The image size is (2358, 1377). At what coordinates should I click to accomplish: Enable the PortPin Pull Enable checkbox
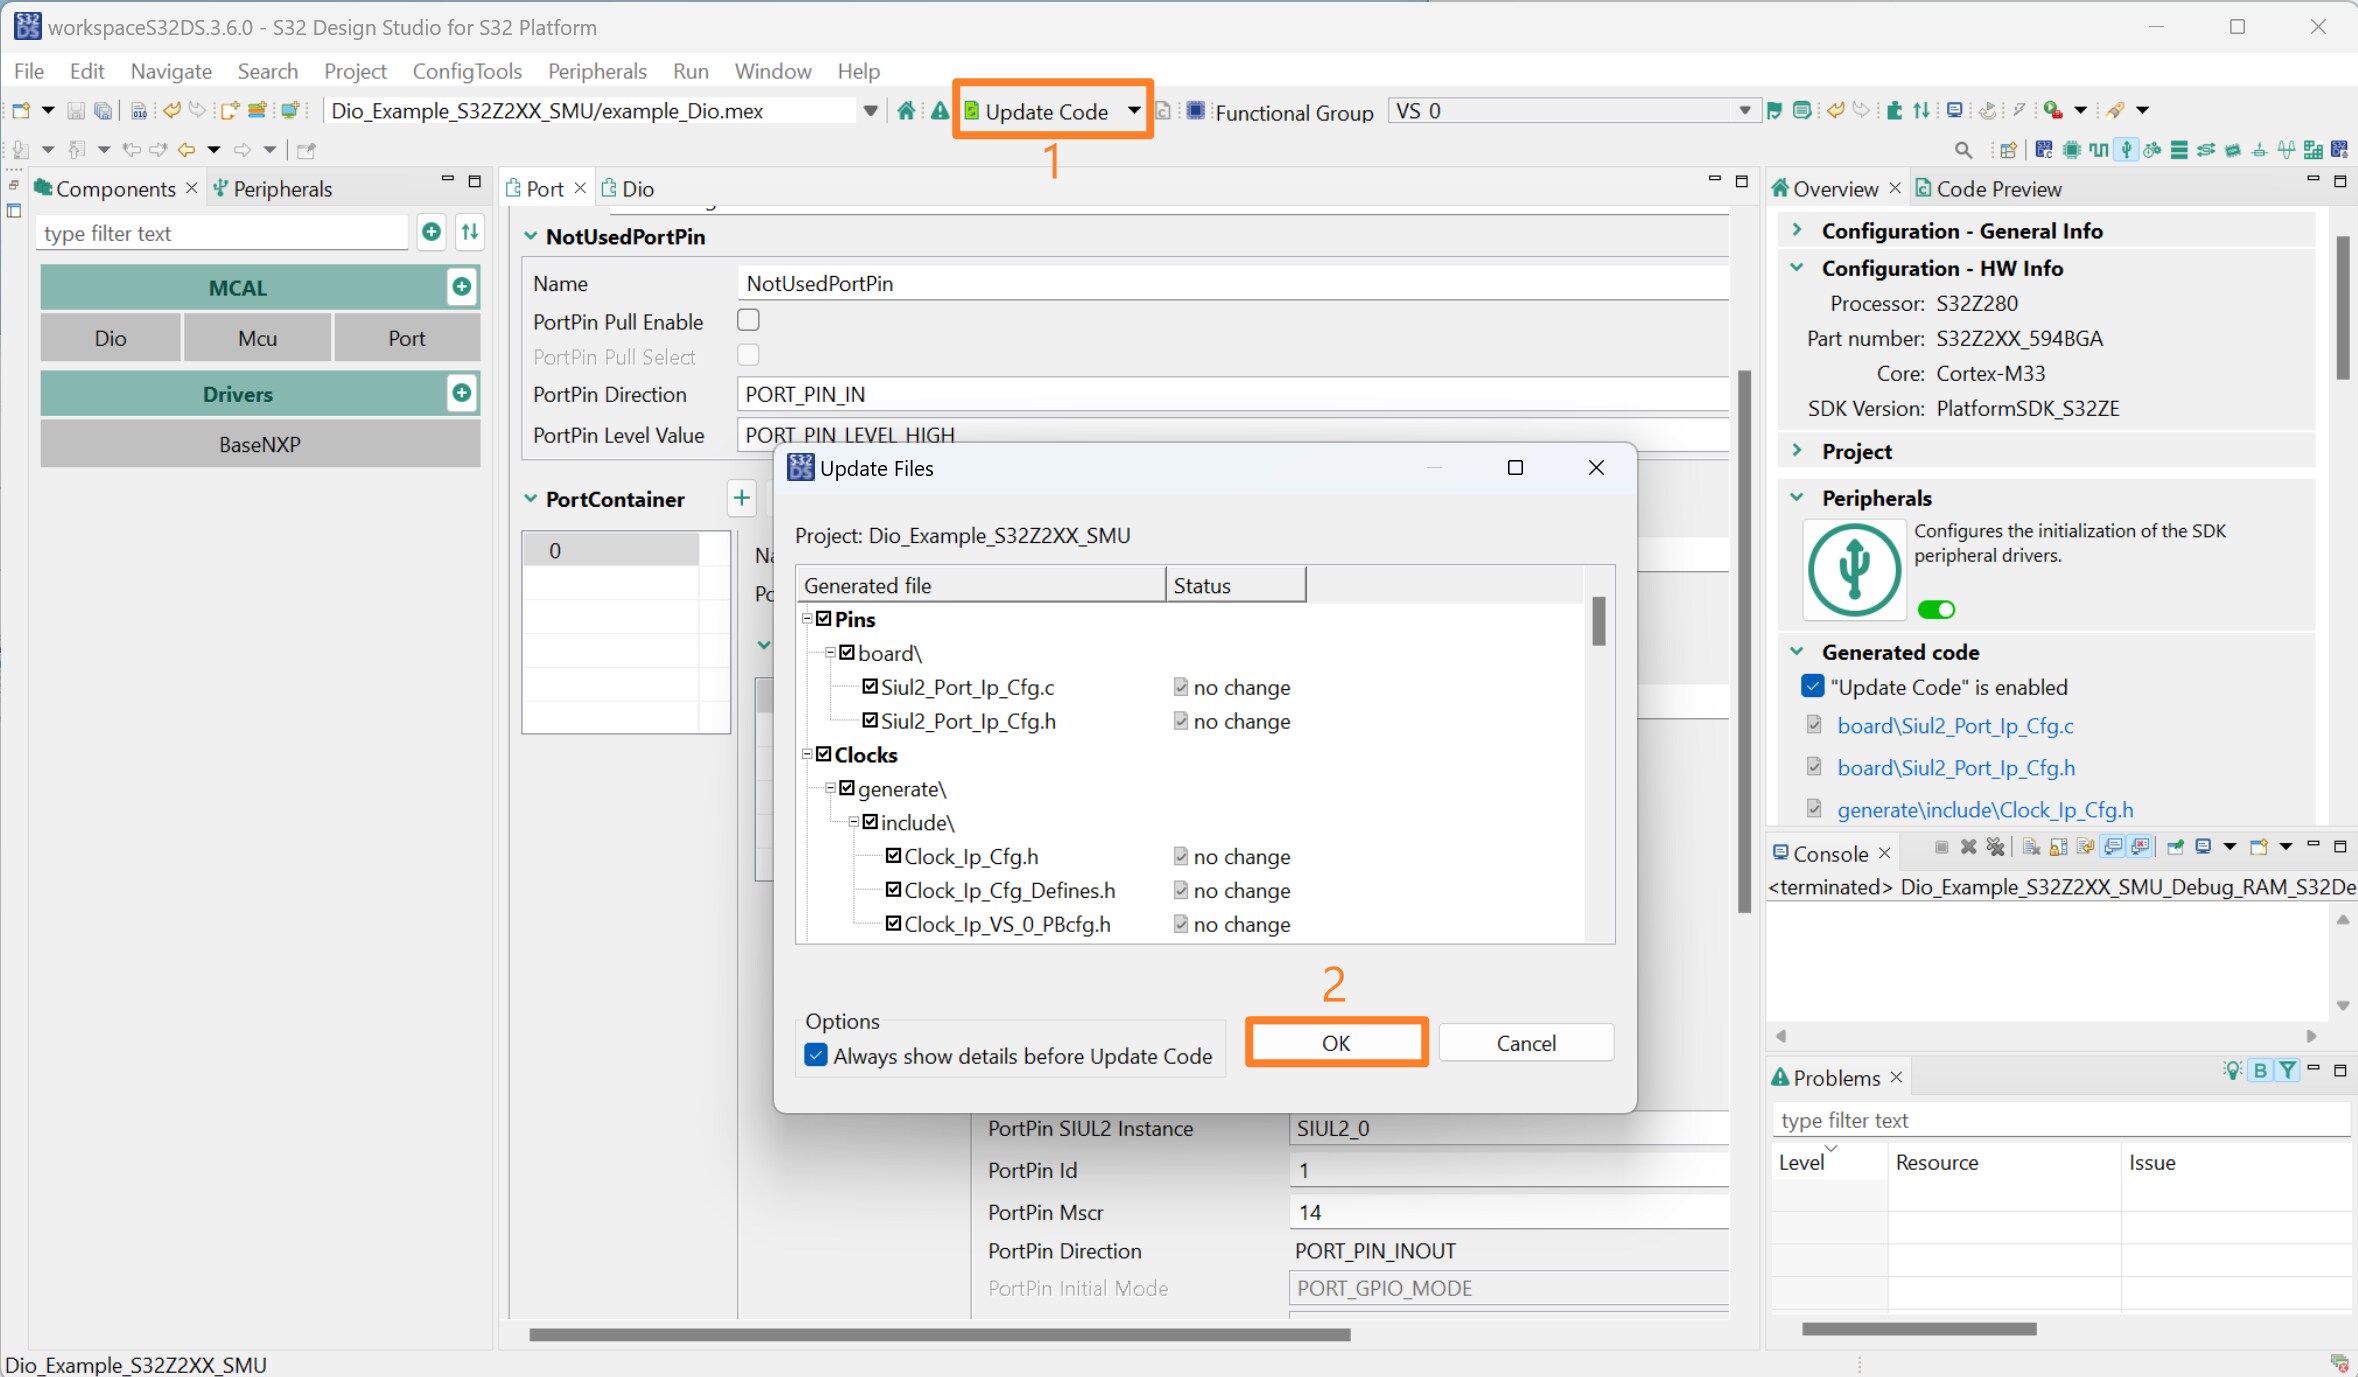click(x=748, y=320)
